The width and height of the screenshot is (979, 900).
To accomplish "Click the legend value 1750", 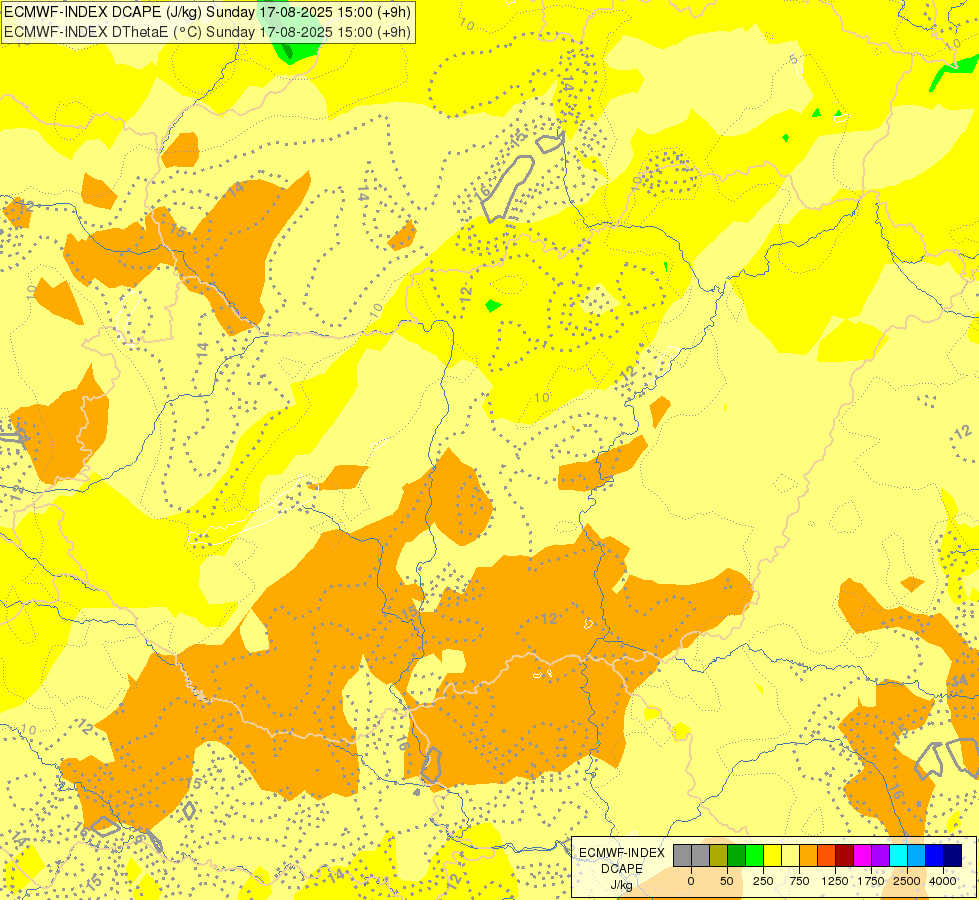I will tap(871, 881).
